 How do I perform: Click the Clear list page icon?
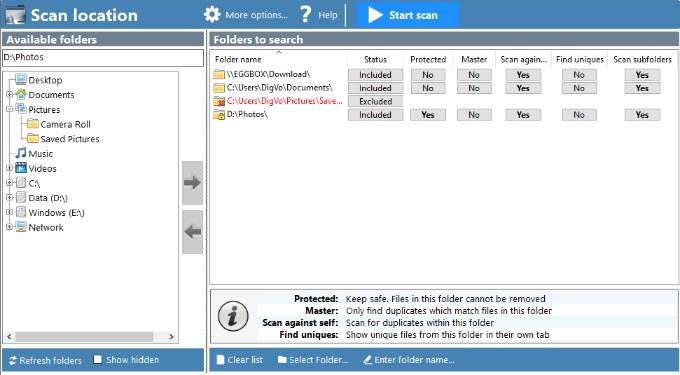coord(220,359)
